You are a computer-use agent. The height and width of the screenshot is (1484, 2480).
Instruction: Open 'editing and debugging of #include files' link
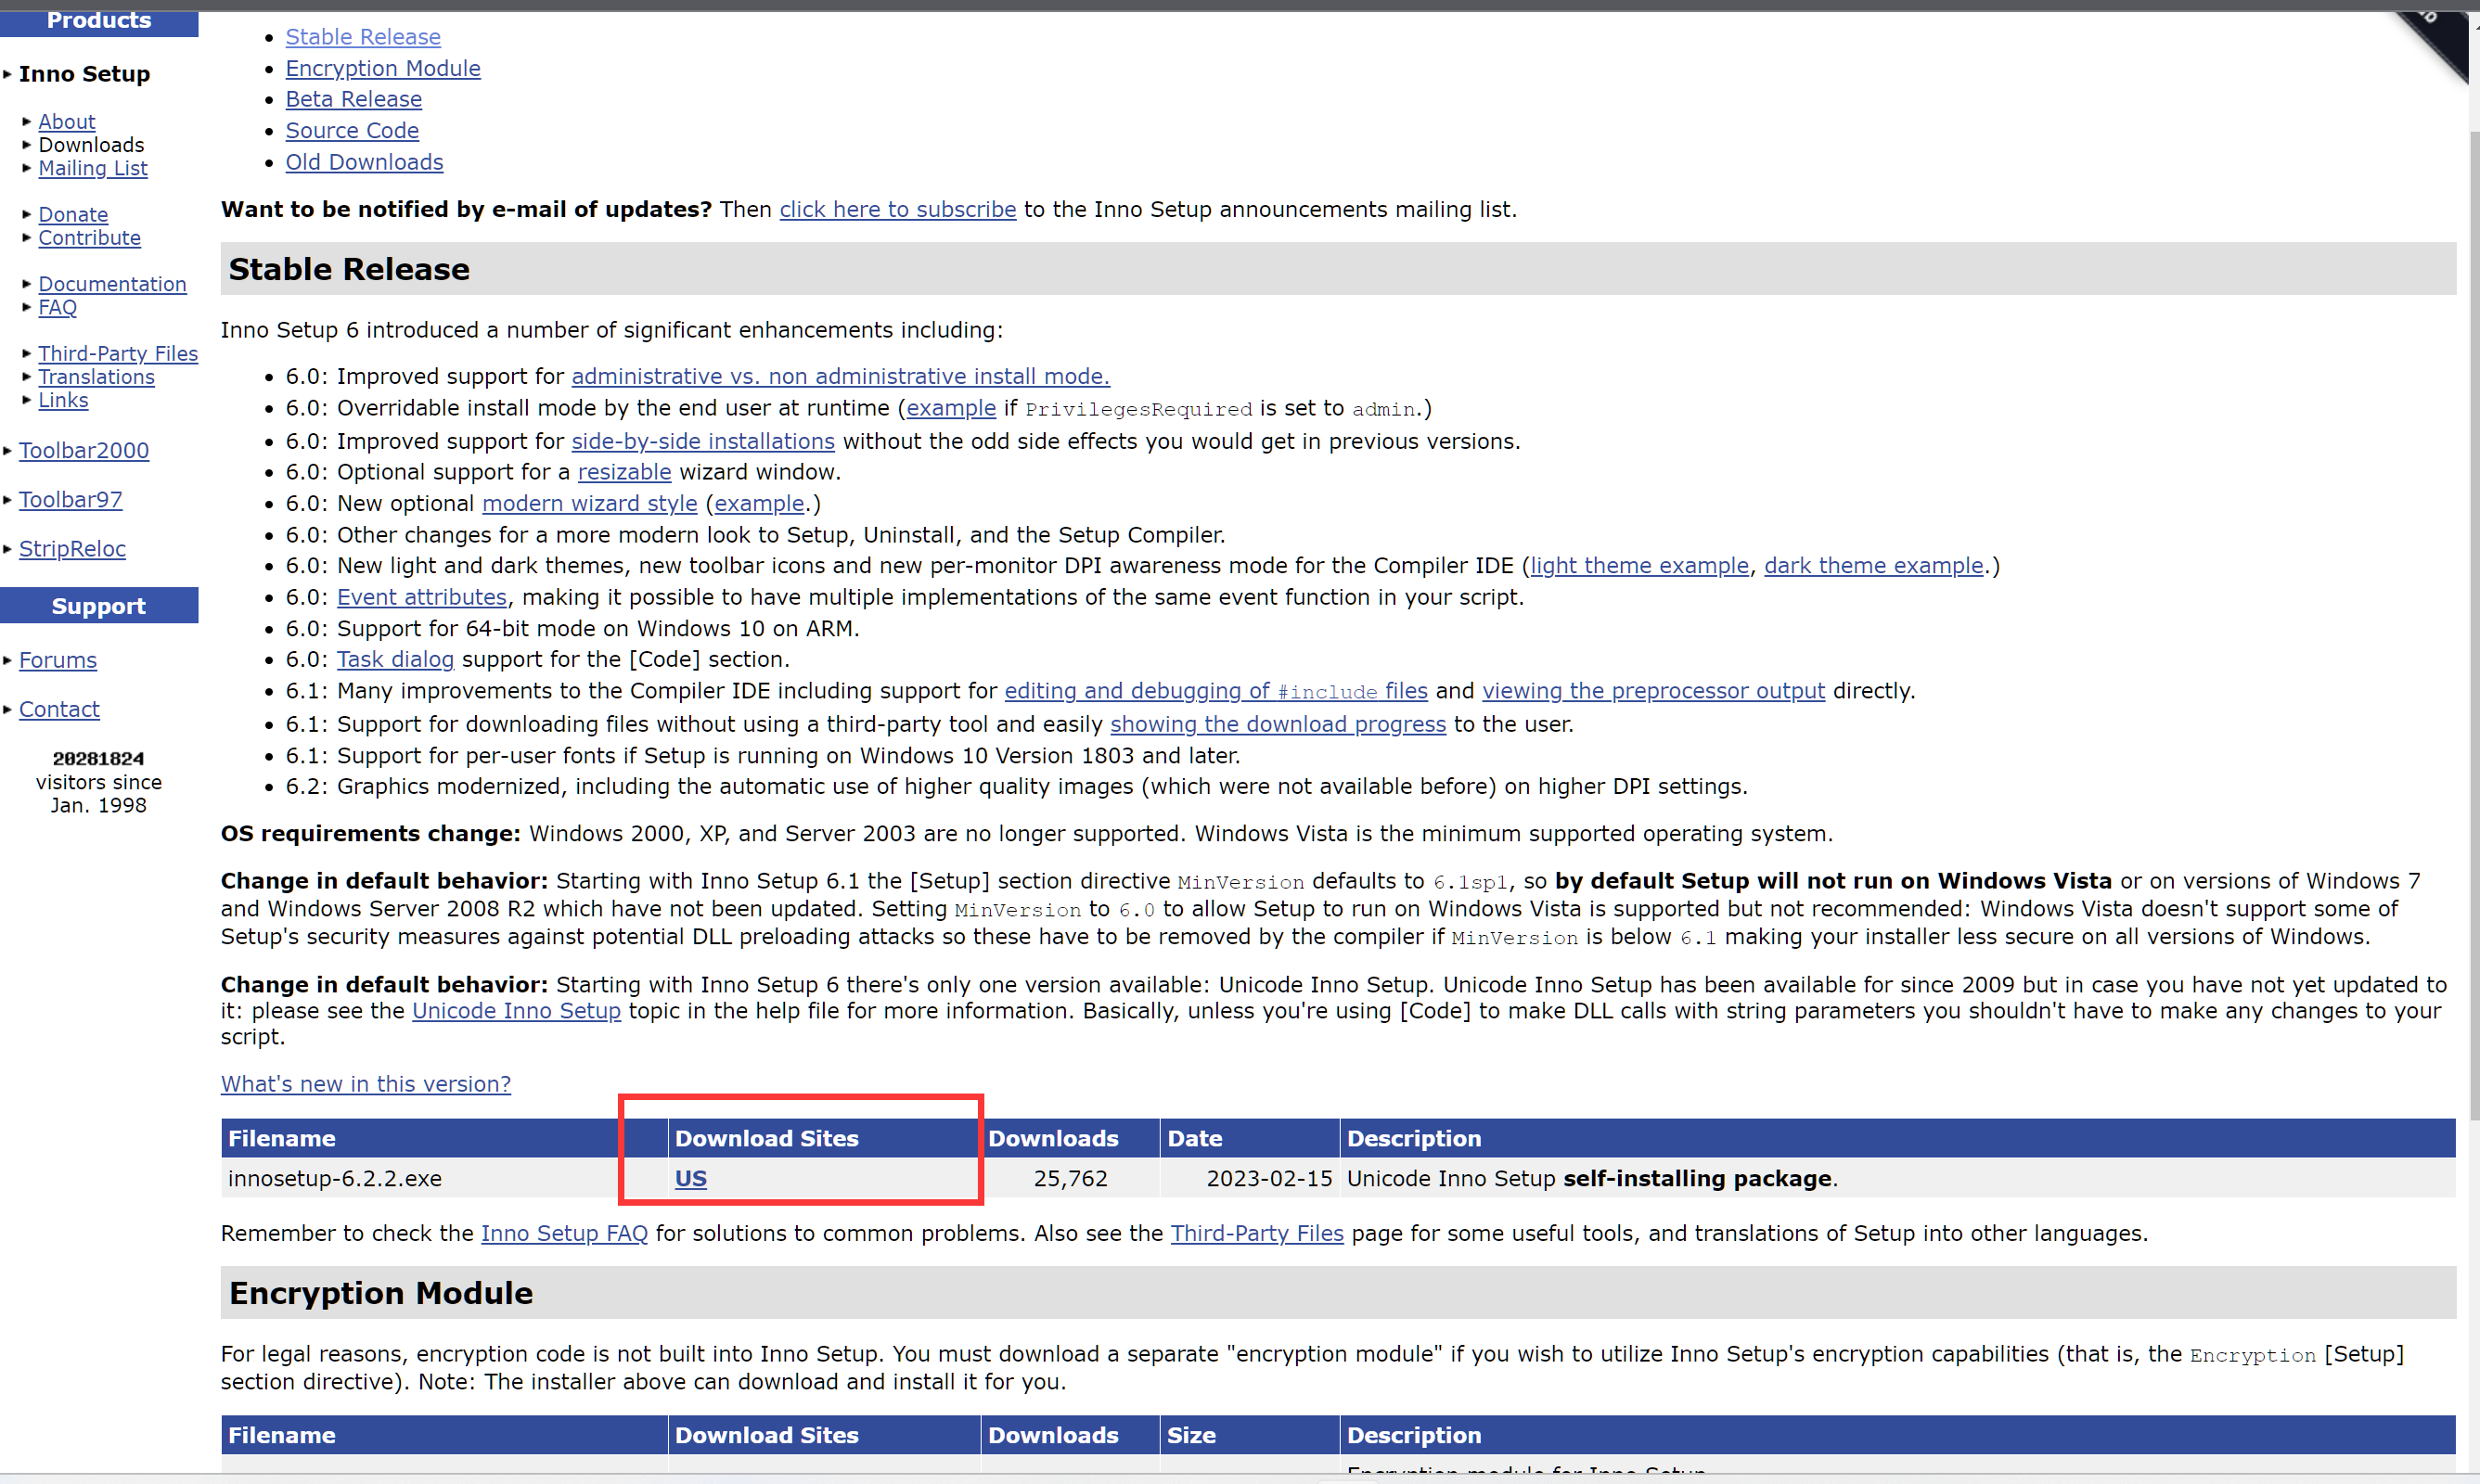pyautogui.click(x=1216, y=691)
